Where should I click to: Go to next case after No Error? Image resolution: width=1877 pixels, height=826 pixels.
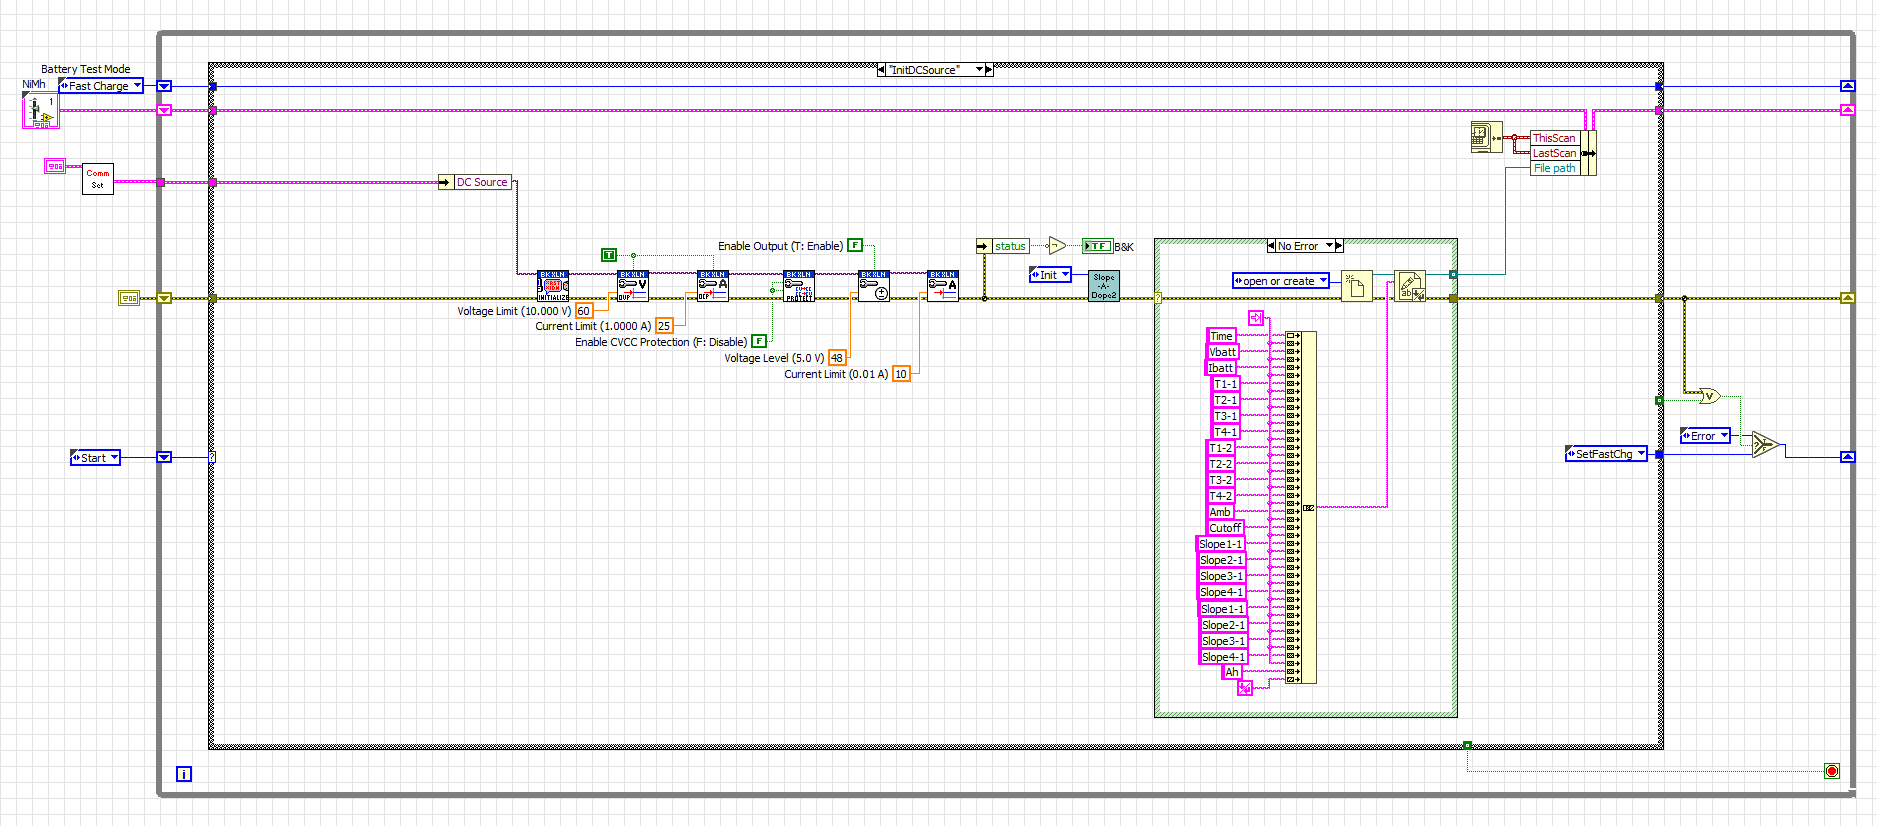pyautogui.click(x=1339, y=246)
